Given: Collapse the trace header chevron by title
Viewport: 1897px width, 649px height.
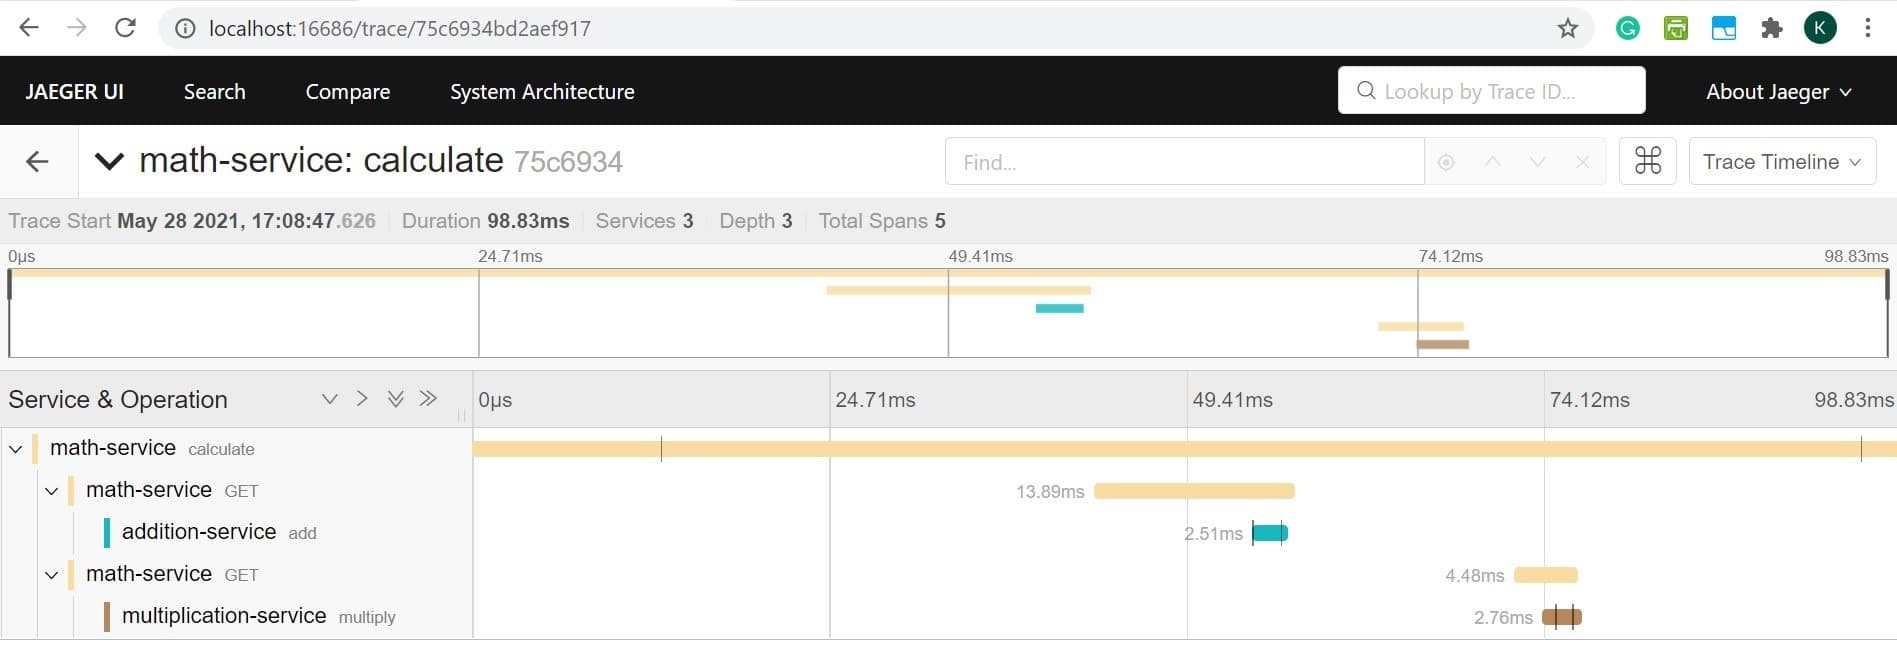Looking at the screenshot, I should coord(109,161).
